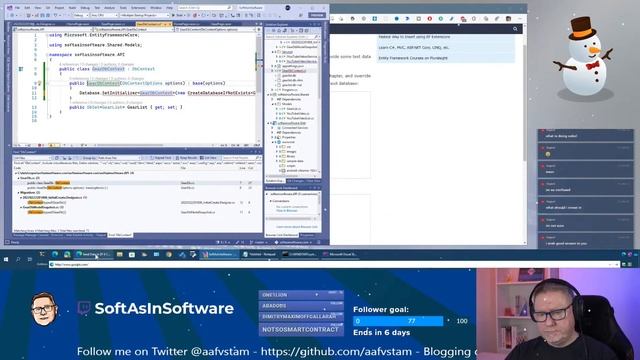Click the Windows taskbar search icon
This screenshot has height=360, width=640.
[x=18, y=259]
